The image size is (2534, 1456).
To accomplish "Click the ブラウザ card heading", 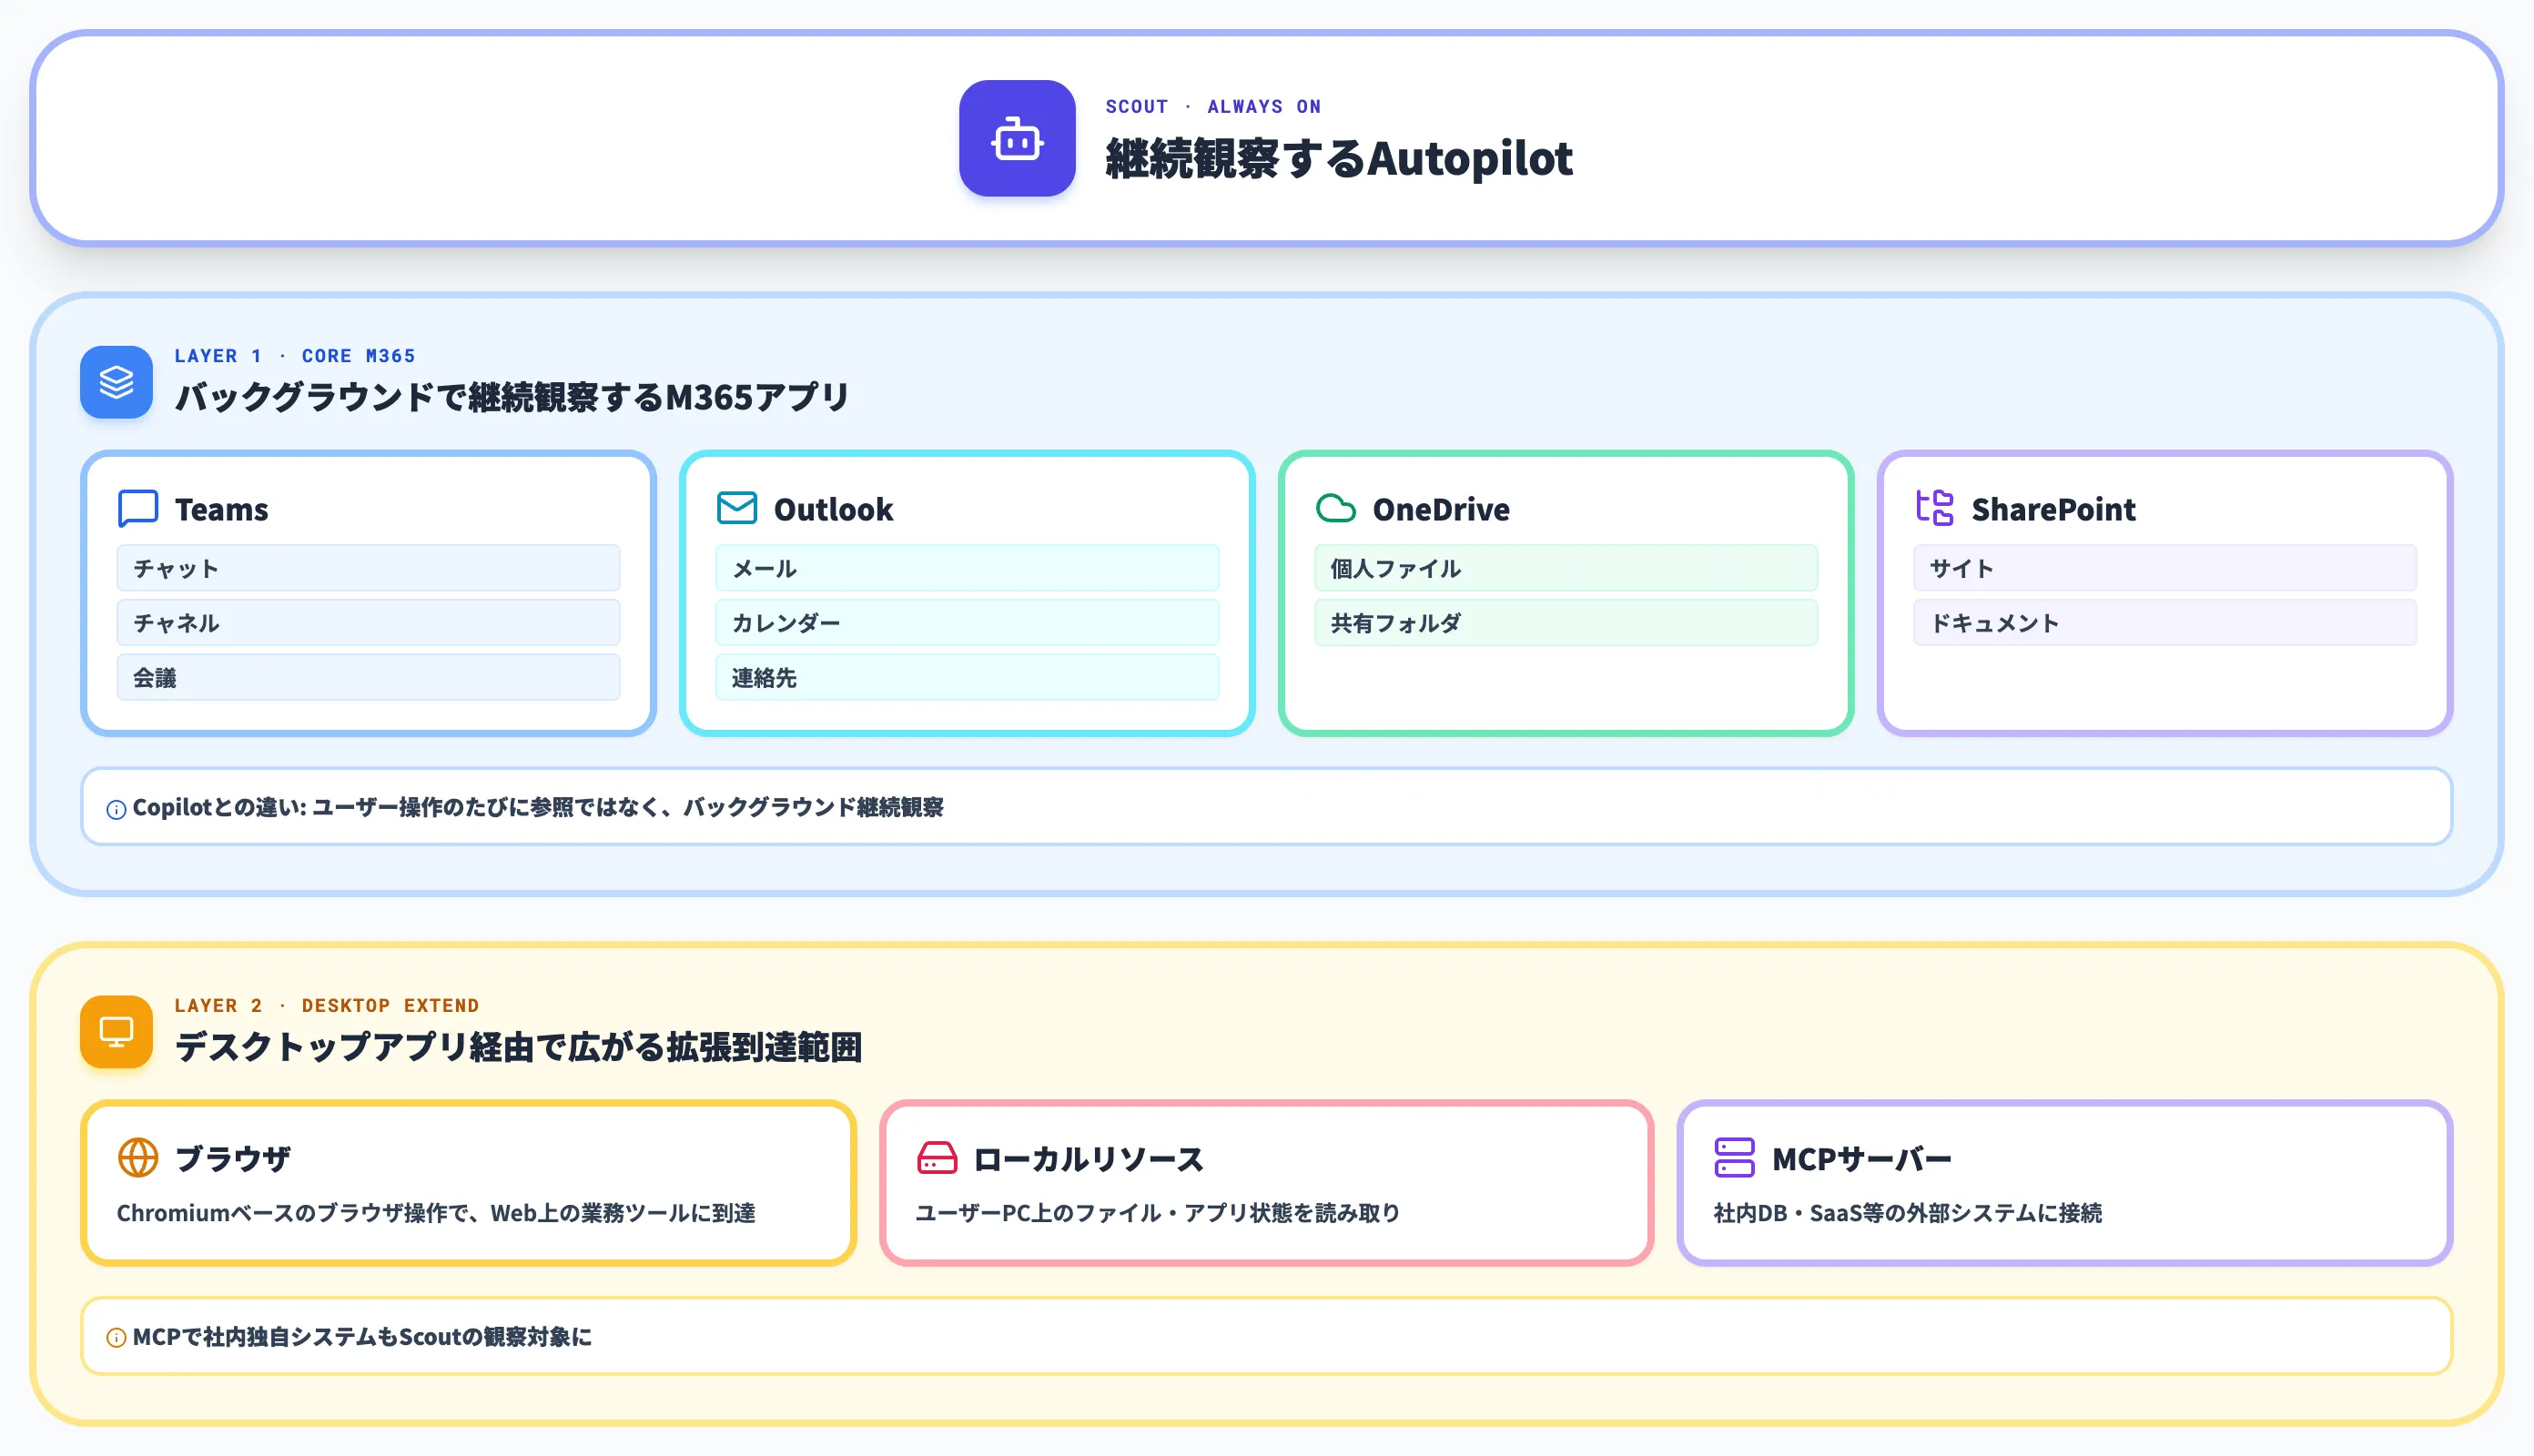I will [233, 1159].
